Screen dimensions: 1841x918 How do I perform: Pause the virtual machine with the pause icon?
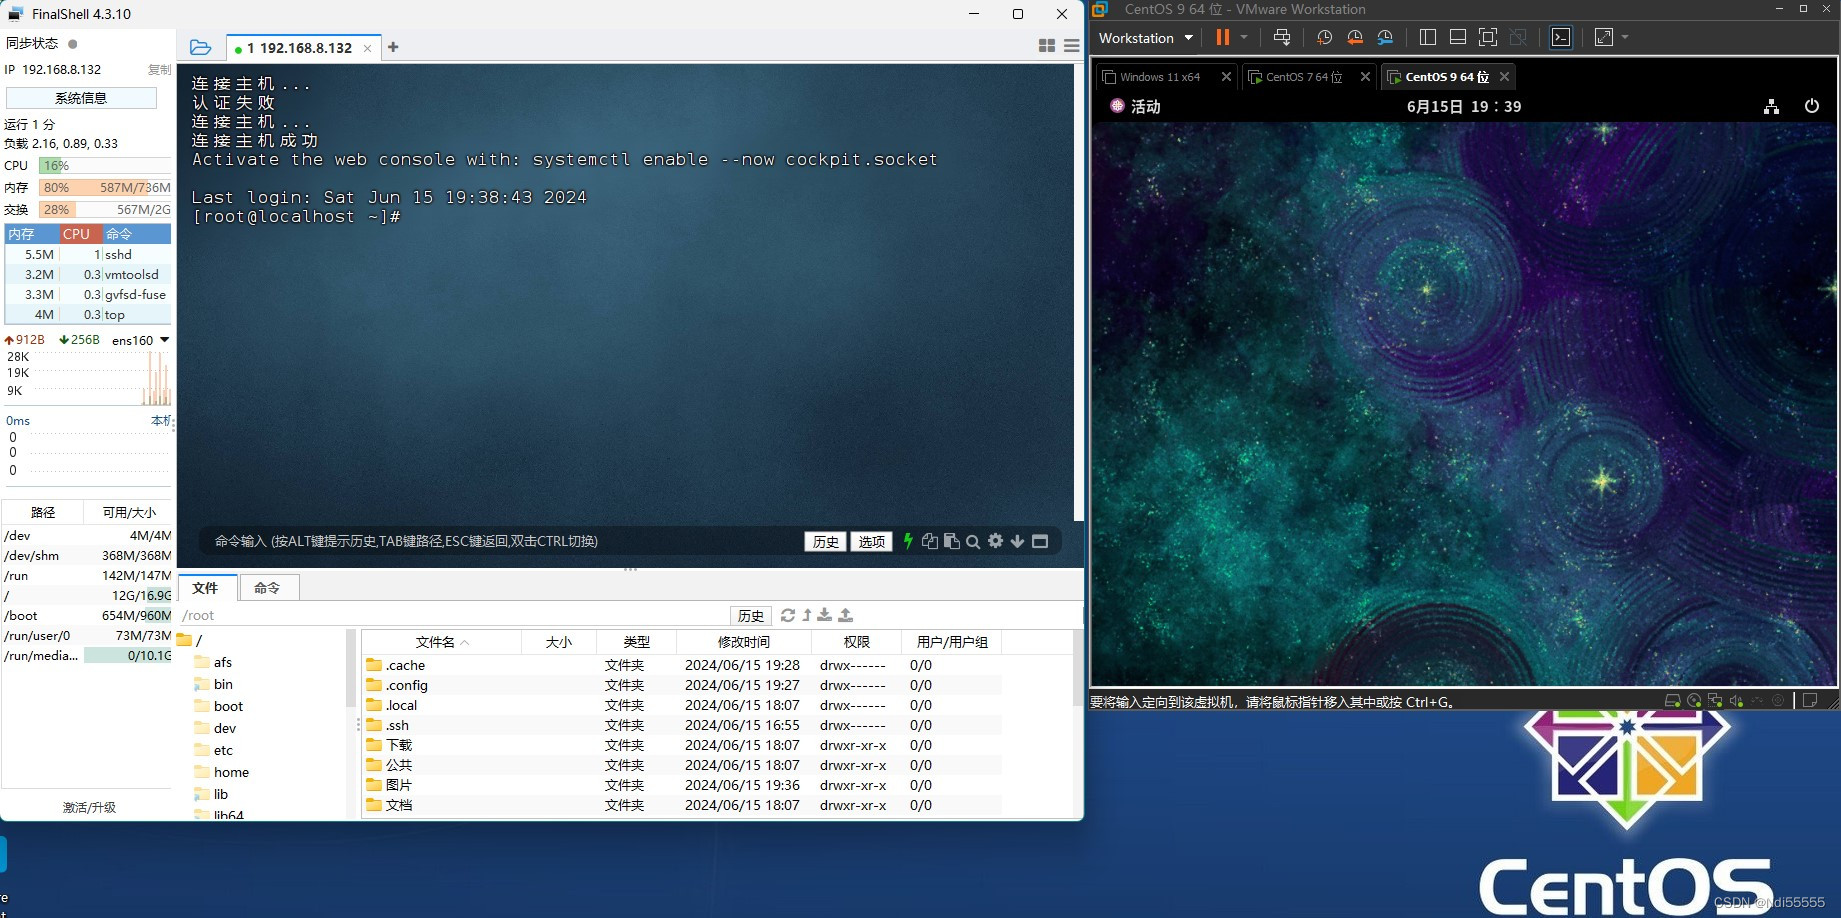(x=1221, y=37)
